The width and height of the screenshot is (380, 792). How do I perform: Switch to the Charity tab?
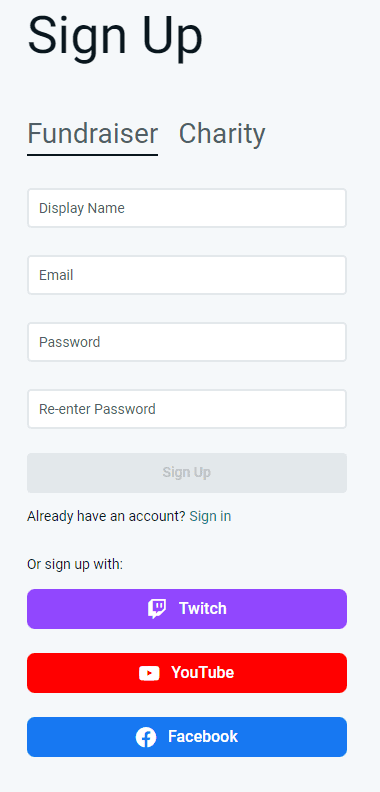coord(222,133)
